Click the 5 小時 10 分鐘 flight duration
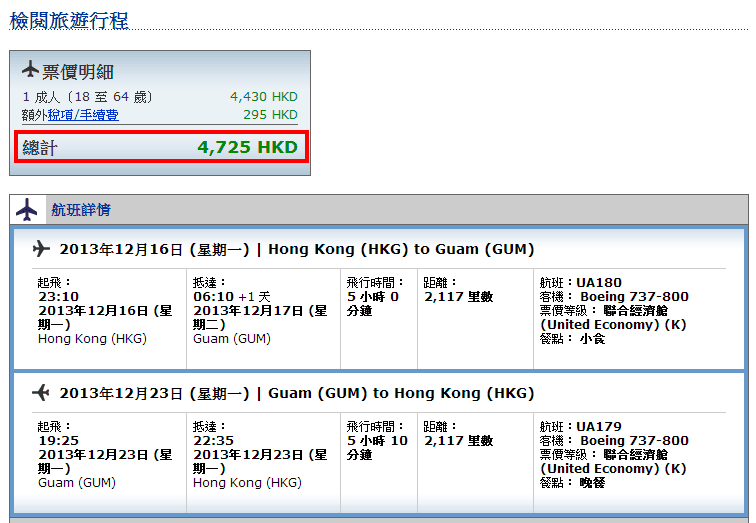Viewport: 756px width, 523px height. coord(377,447)
